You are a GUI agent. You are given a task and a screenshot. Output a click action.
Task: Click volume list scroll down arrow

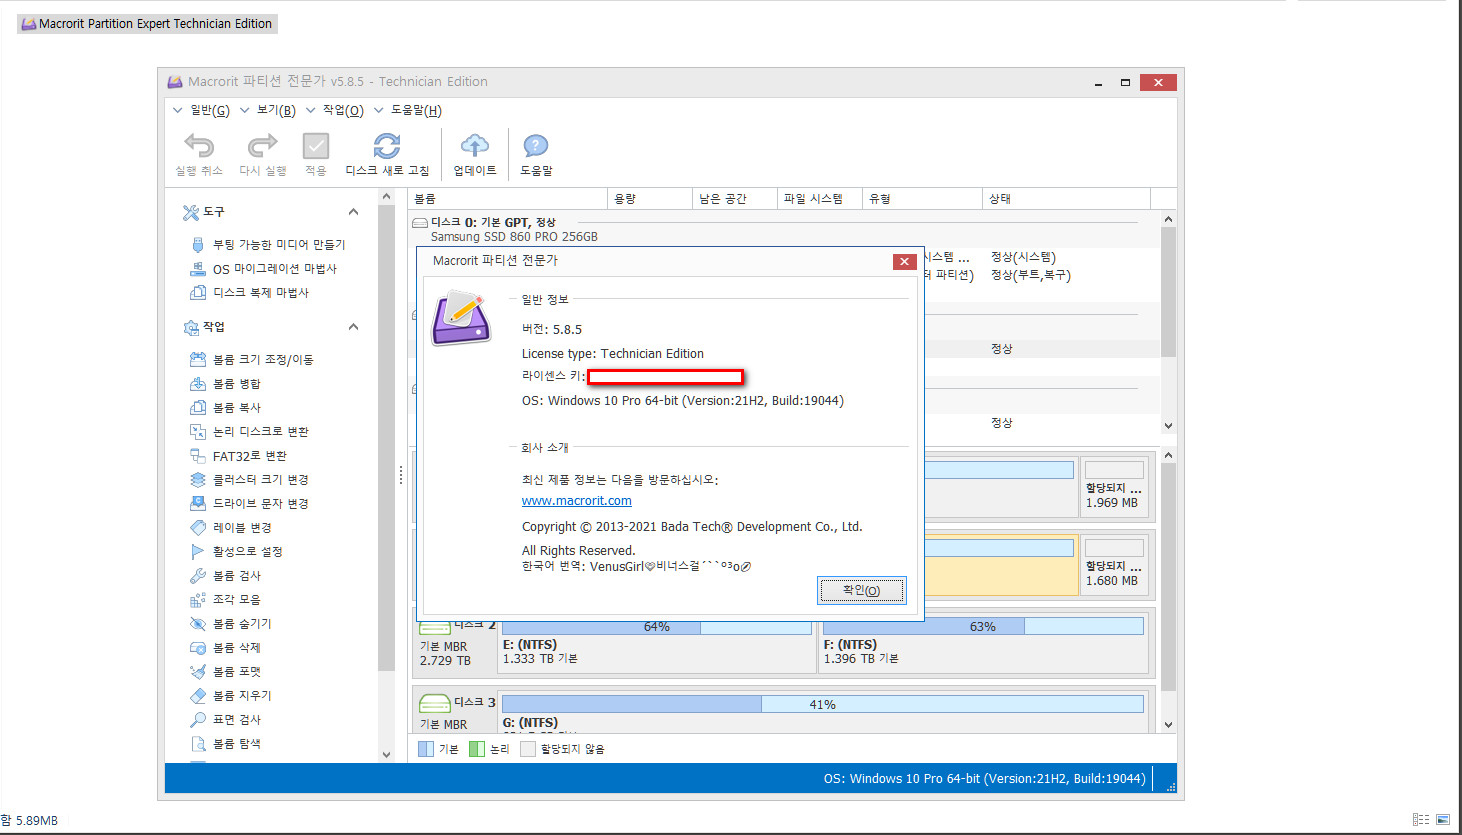pos(1168,426)
